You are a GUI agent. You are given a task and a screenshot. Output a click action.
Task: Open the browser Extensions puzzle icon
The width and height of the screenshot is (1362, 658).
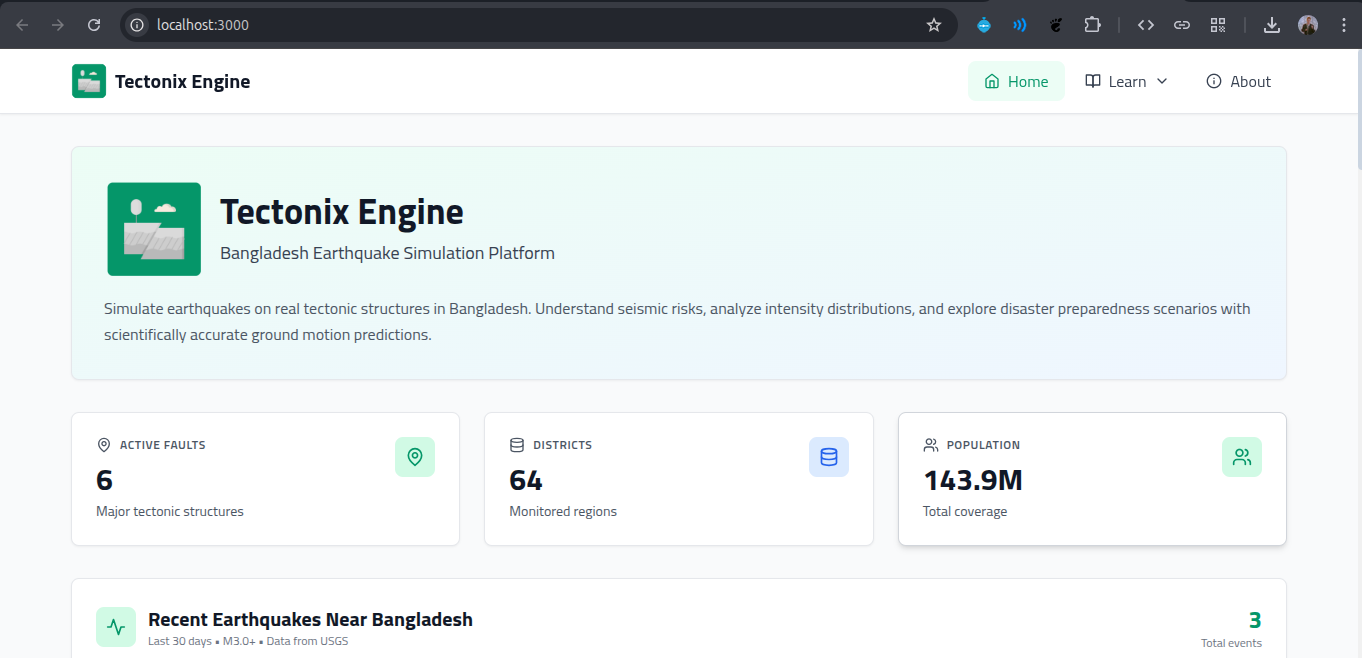pyautogui.click(x=1092, y=25)
